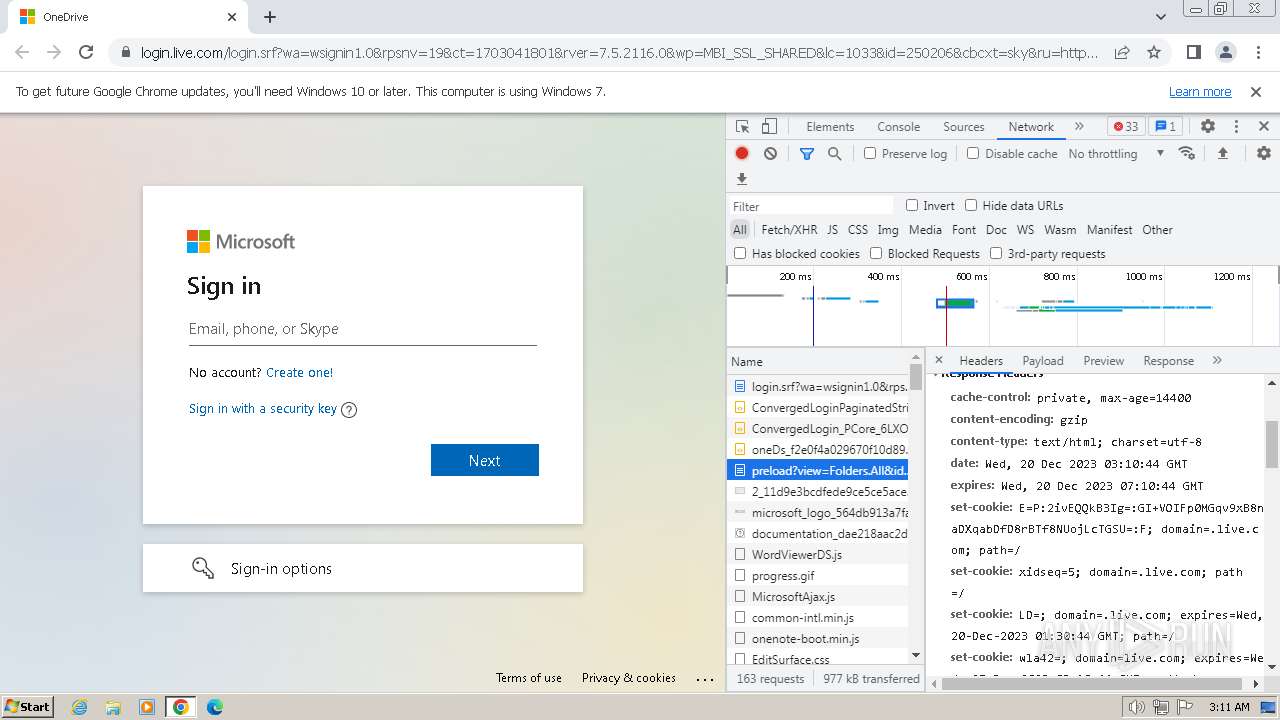The image size is (1280, 720).
Task: Click the import HAR upload arrow icon
Action: pos(1222,153)
